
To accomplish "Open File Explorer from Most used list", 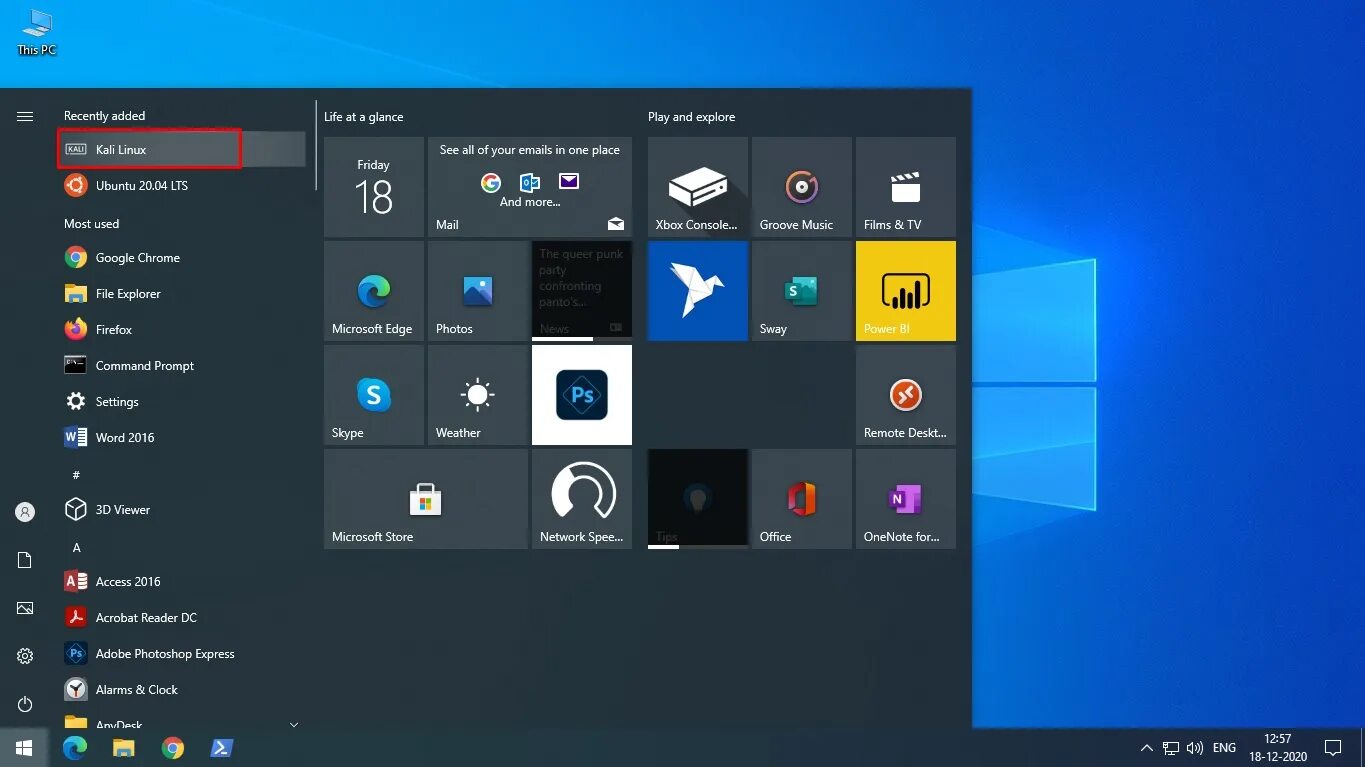I will pos(181,293).
